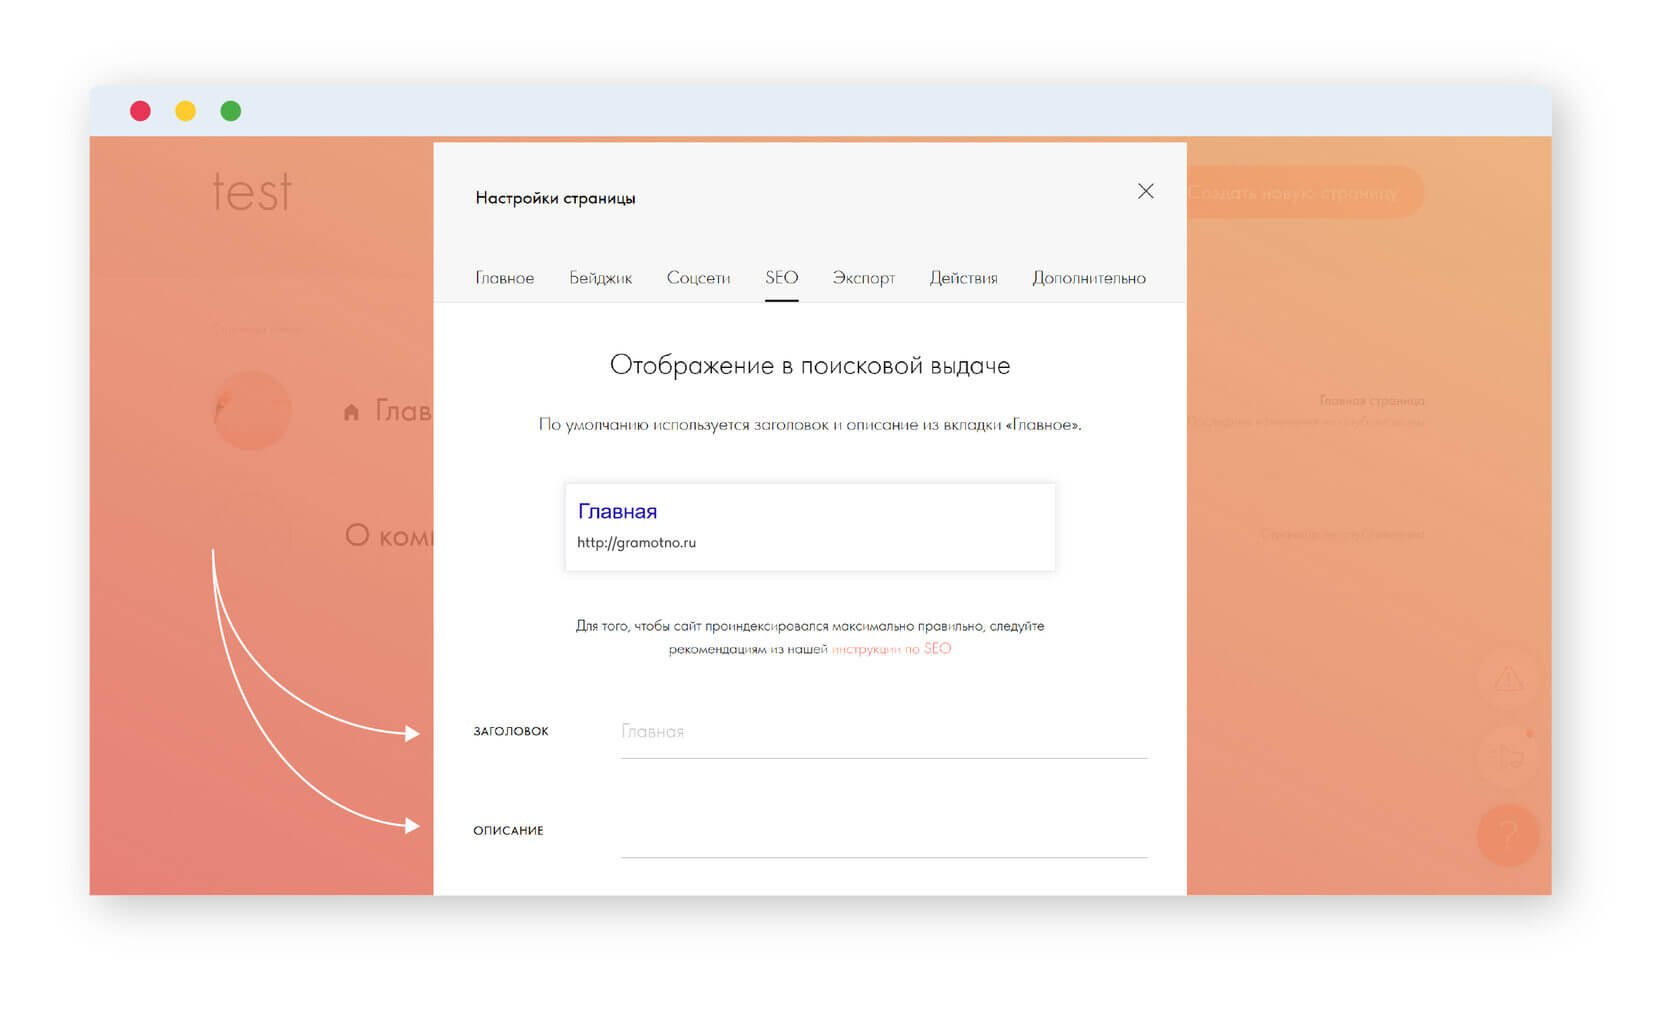Go to the Экспорт tab
Viewport: 1680px width, 1030px height.
click(x=863, y=278)
